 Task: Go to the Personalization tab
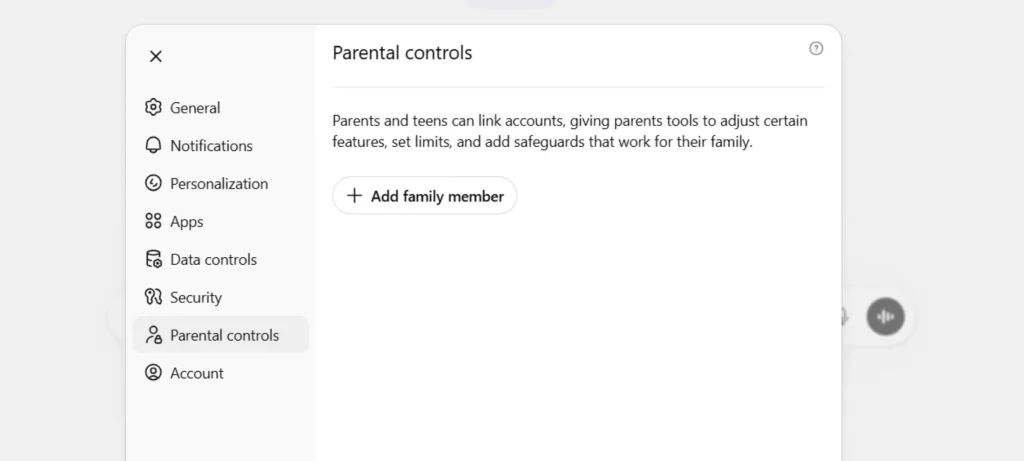coord(219,183)
